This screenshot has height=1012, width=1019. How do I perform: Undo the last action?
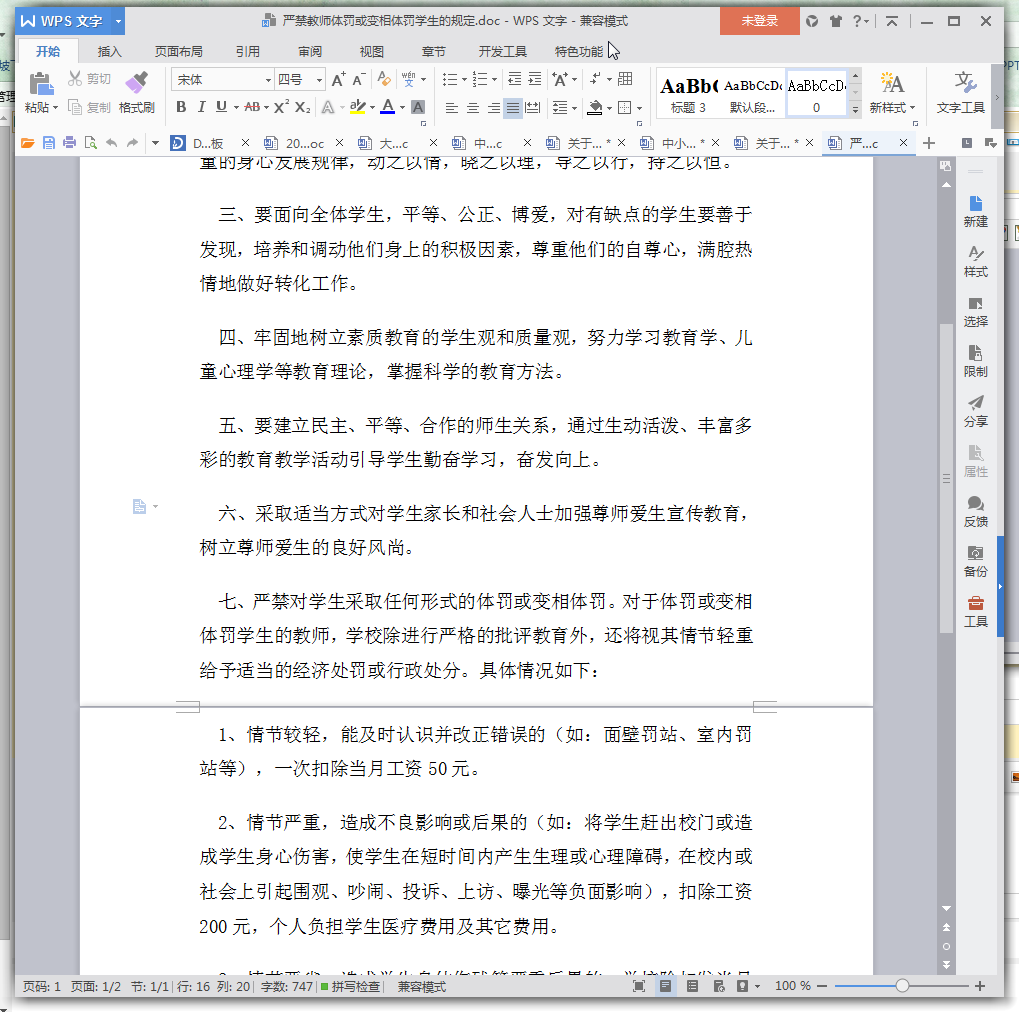click(x=112, y=143)
